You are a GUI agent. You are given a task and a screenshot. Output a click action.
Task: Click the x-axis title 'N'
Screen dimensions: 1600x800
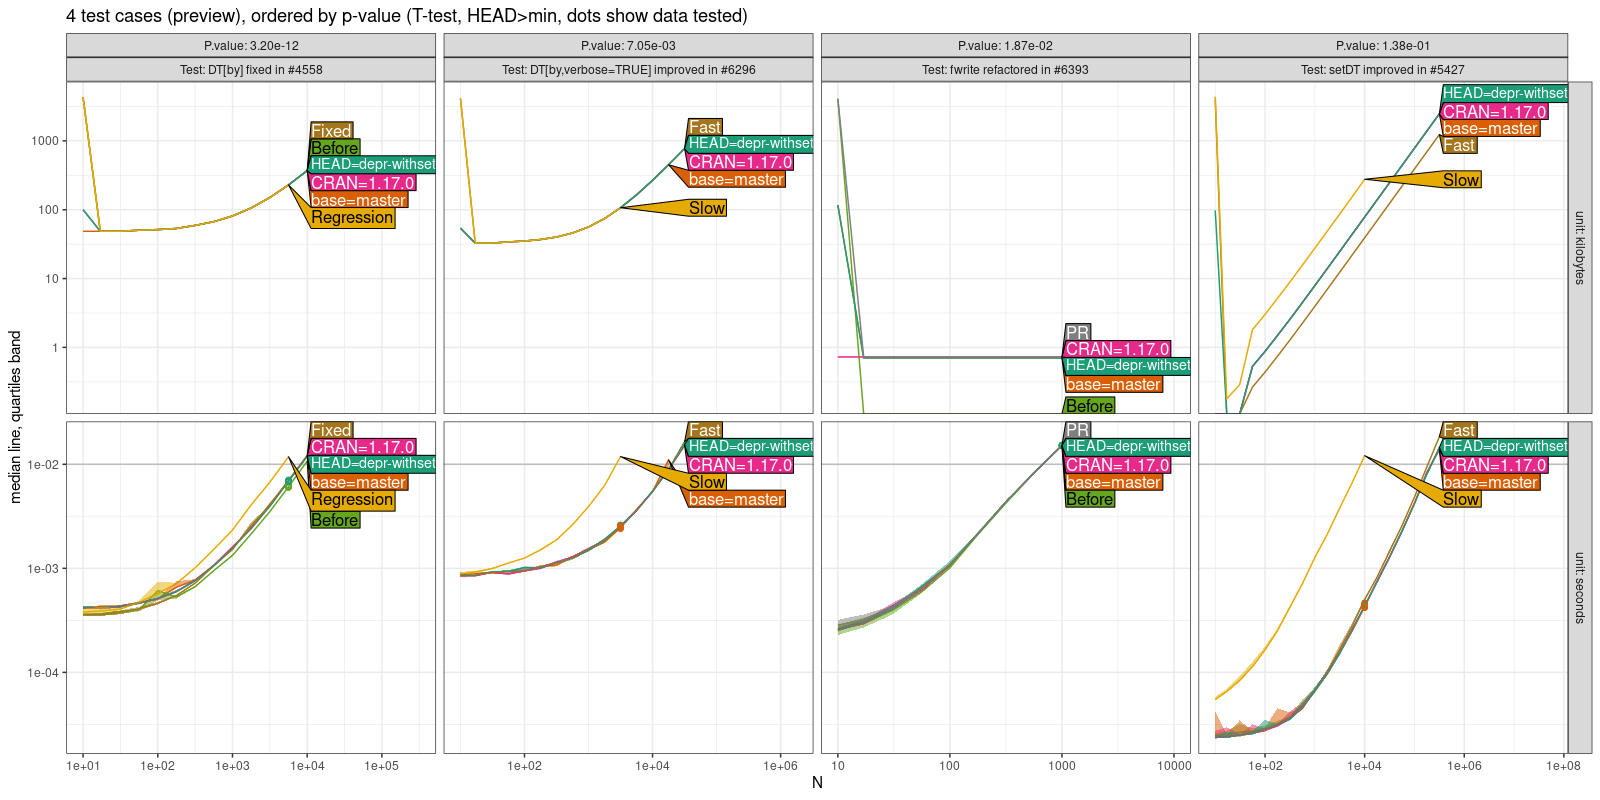click(x=817, y=782)
